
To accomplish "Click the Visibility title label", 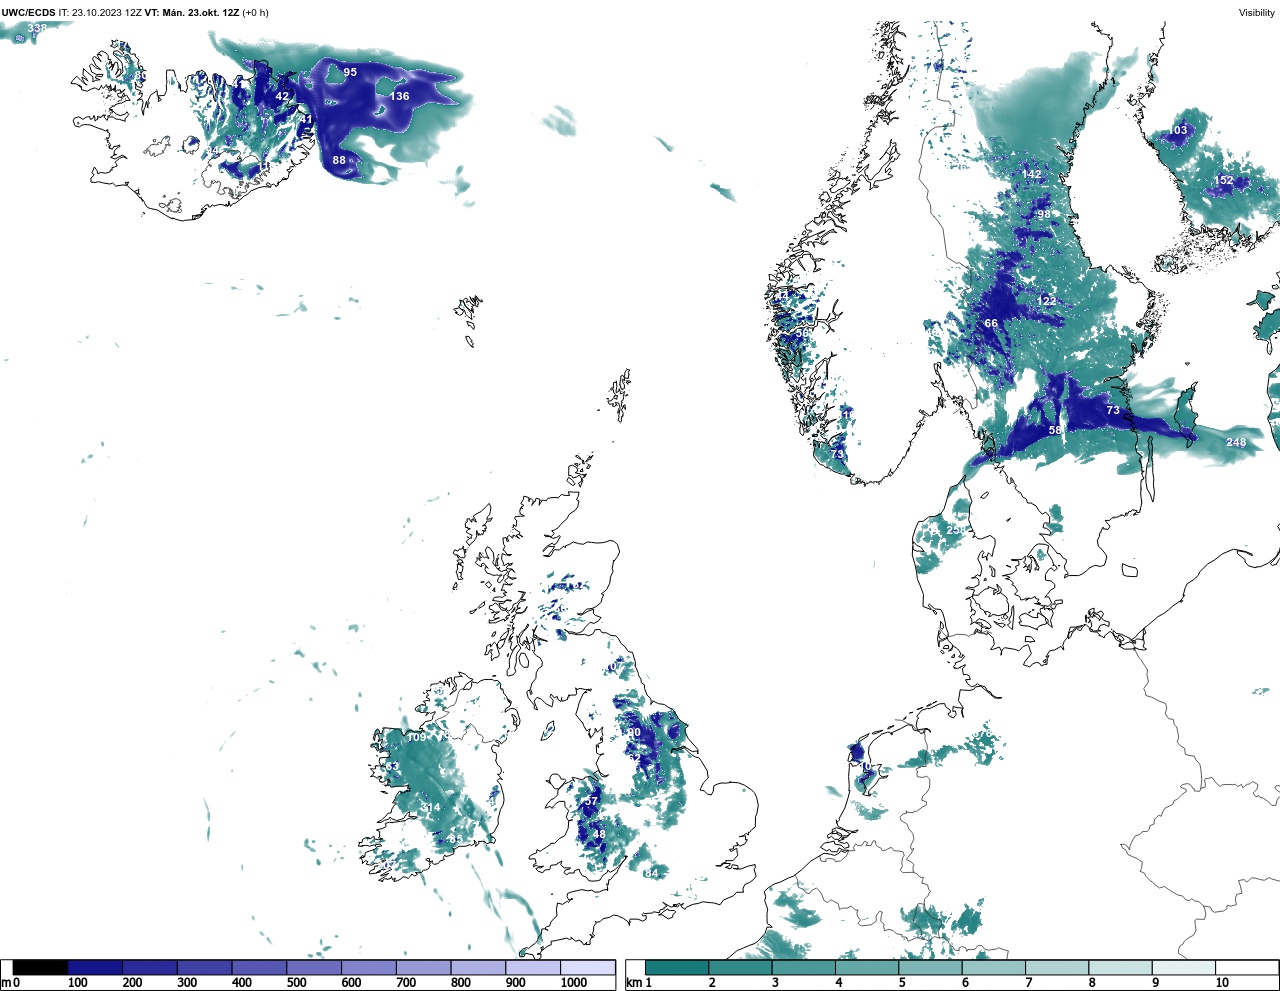I will tap(1257, 13).
